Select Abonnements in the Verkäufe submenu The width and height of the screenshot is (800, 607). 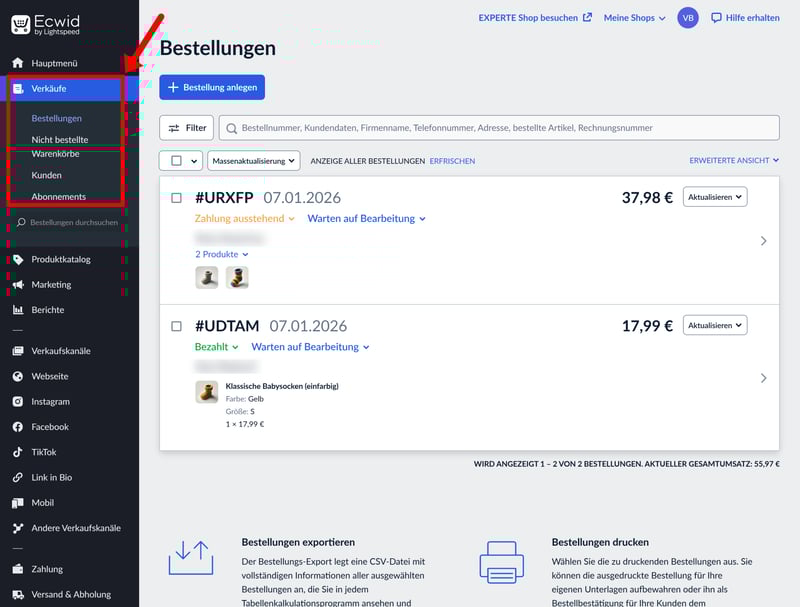tap(58, 197)
